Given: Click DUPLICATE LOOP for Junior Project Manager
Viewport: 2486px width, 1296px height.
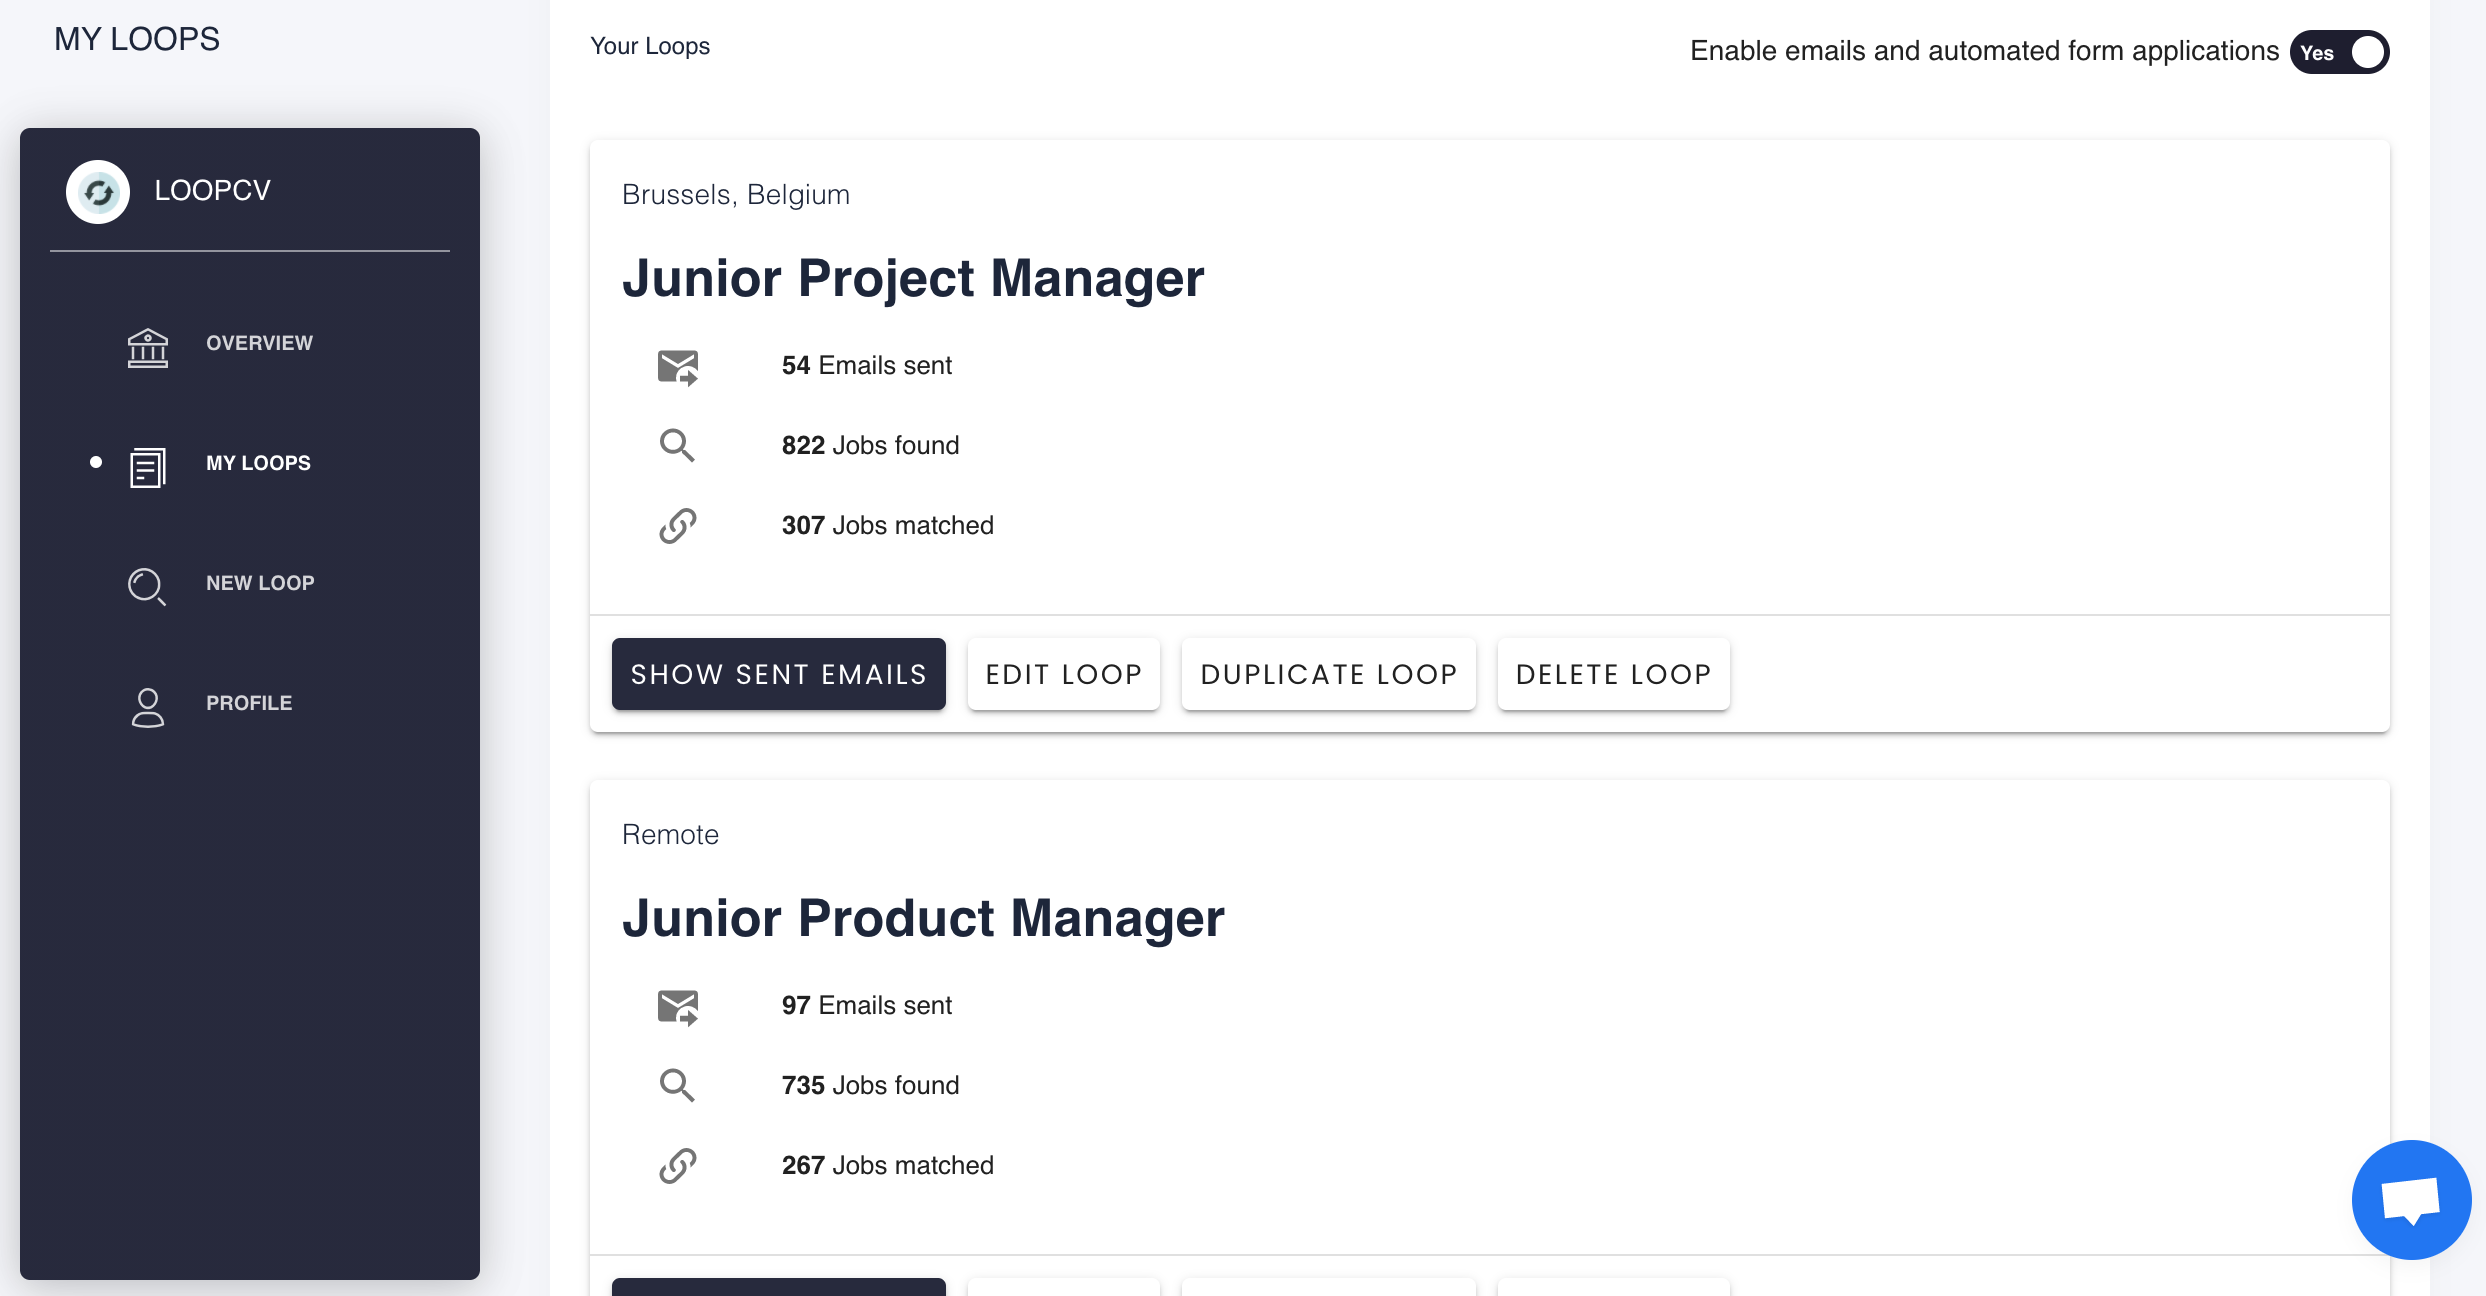Looking at the screenshot, I should click(1328, 673).
